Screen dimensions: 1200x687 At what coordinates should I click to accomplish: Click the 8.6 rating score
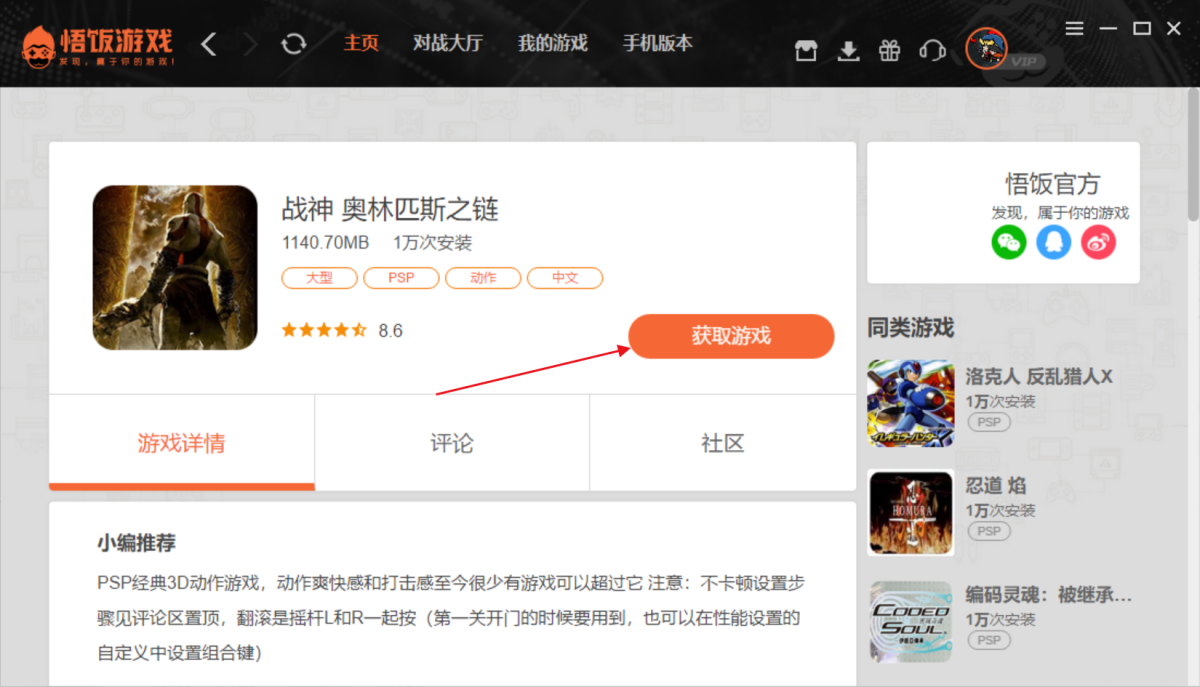(390, 330)
